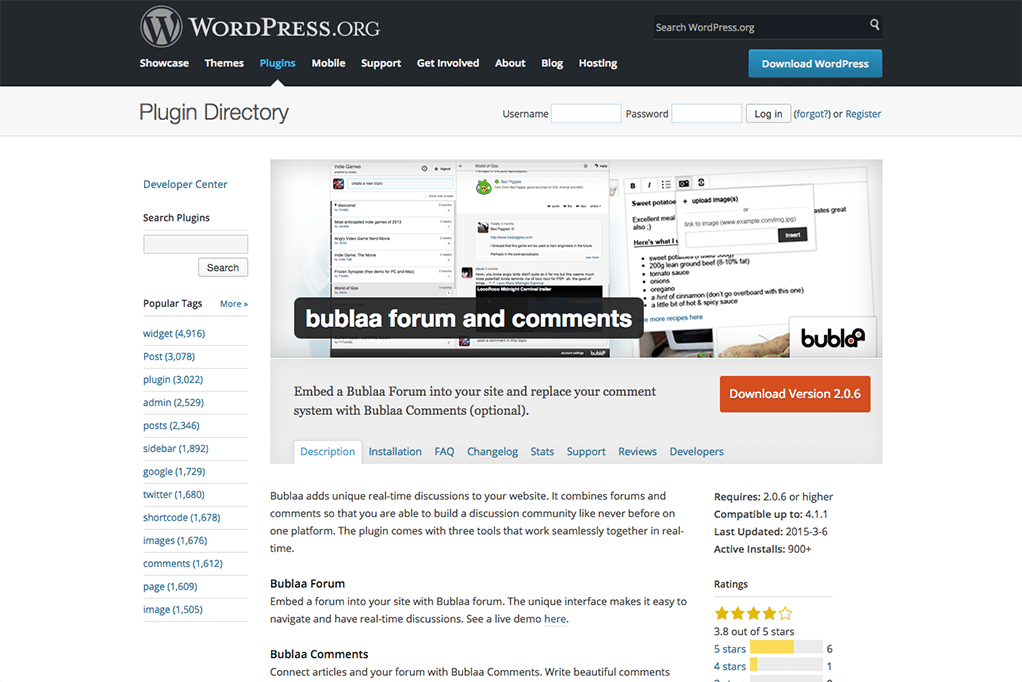The width and height of the screenshot is (1022, 682).
Task: Switch to the plugin Support tab
Action: tap(586, 452)
